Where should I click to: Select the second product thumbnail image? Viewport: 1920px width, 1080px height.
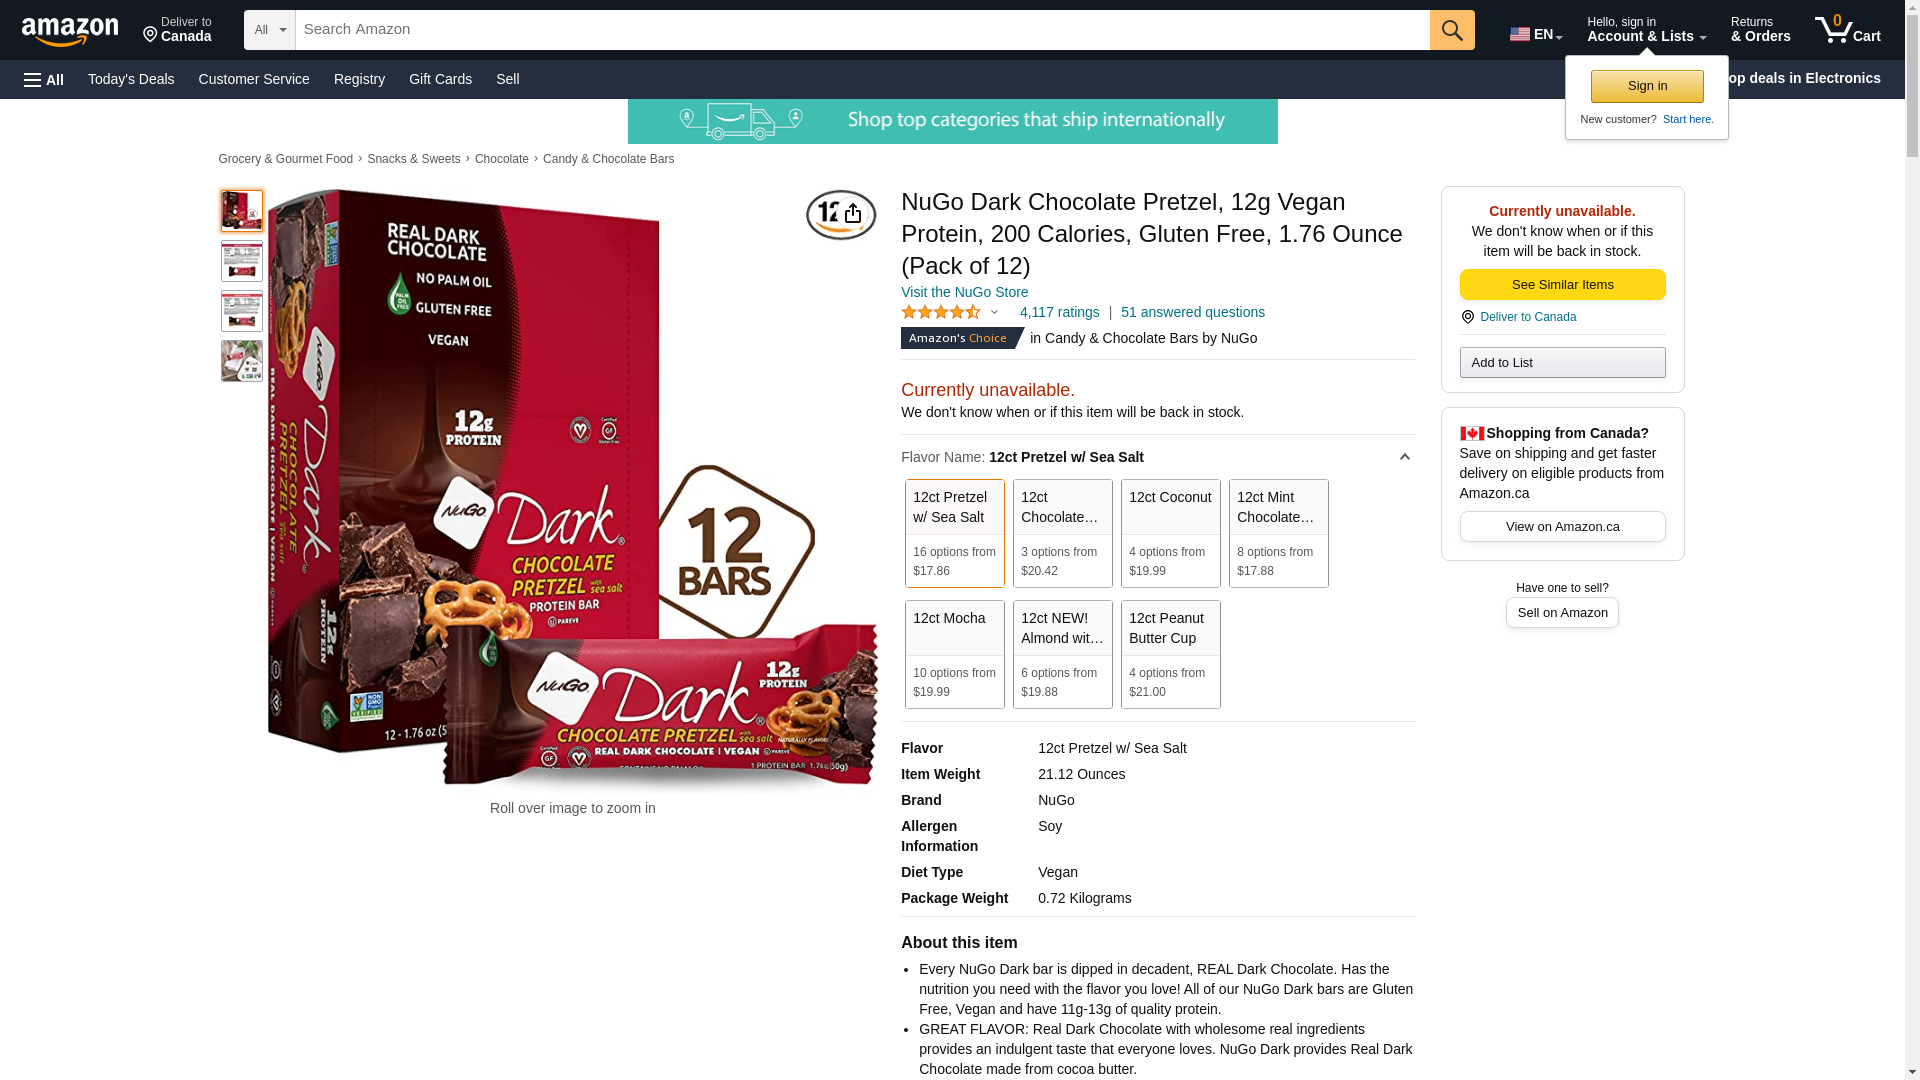242,261
